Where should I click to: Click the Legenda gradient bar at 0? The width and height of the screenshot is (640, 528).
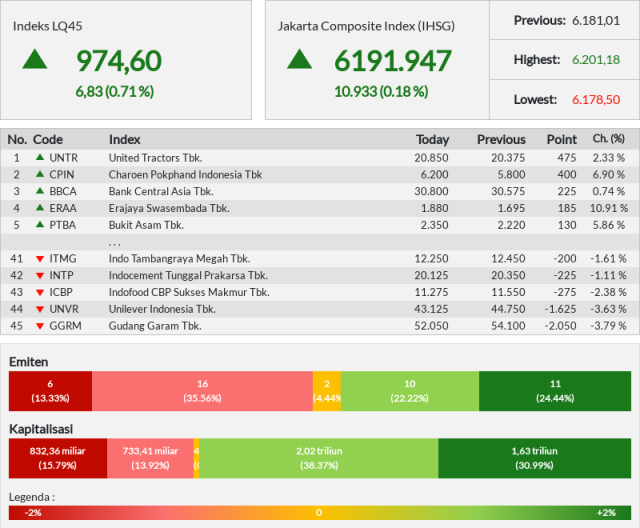(319, 512)
